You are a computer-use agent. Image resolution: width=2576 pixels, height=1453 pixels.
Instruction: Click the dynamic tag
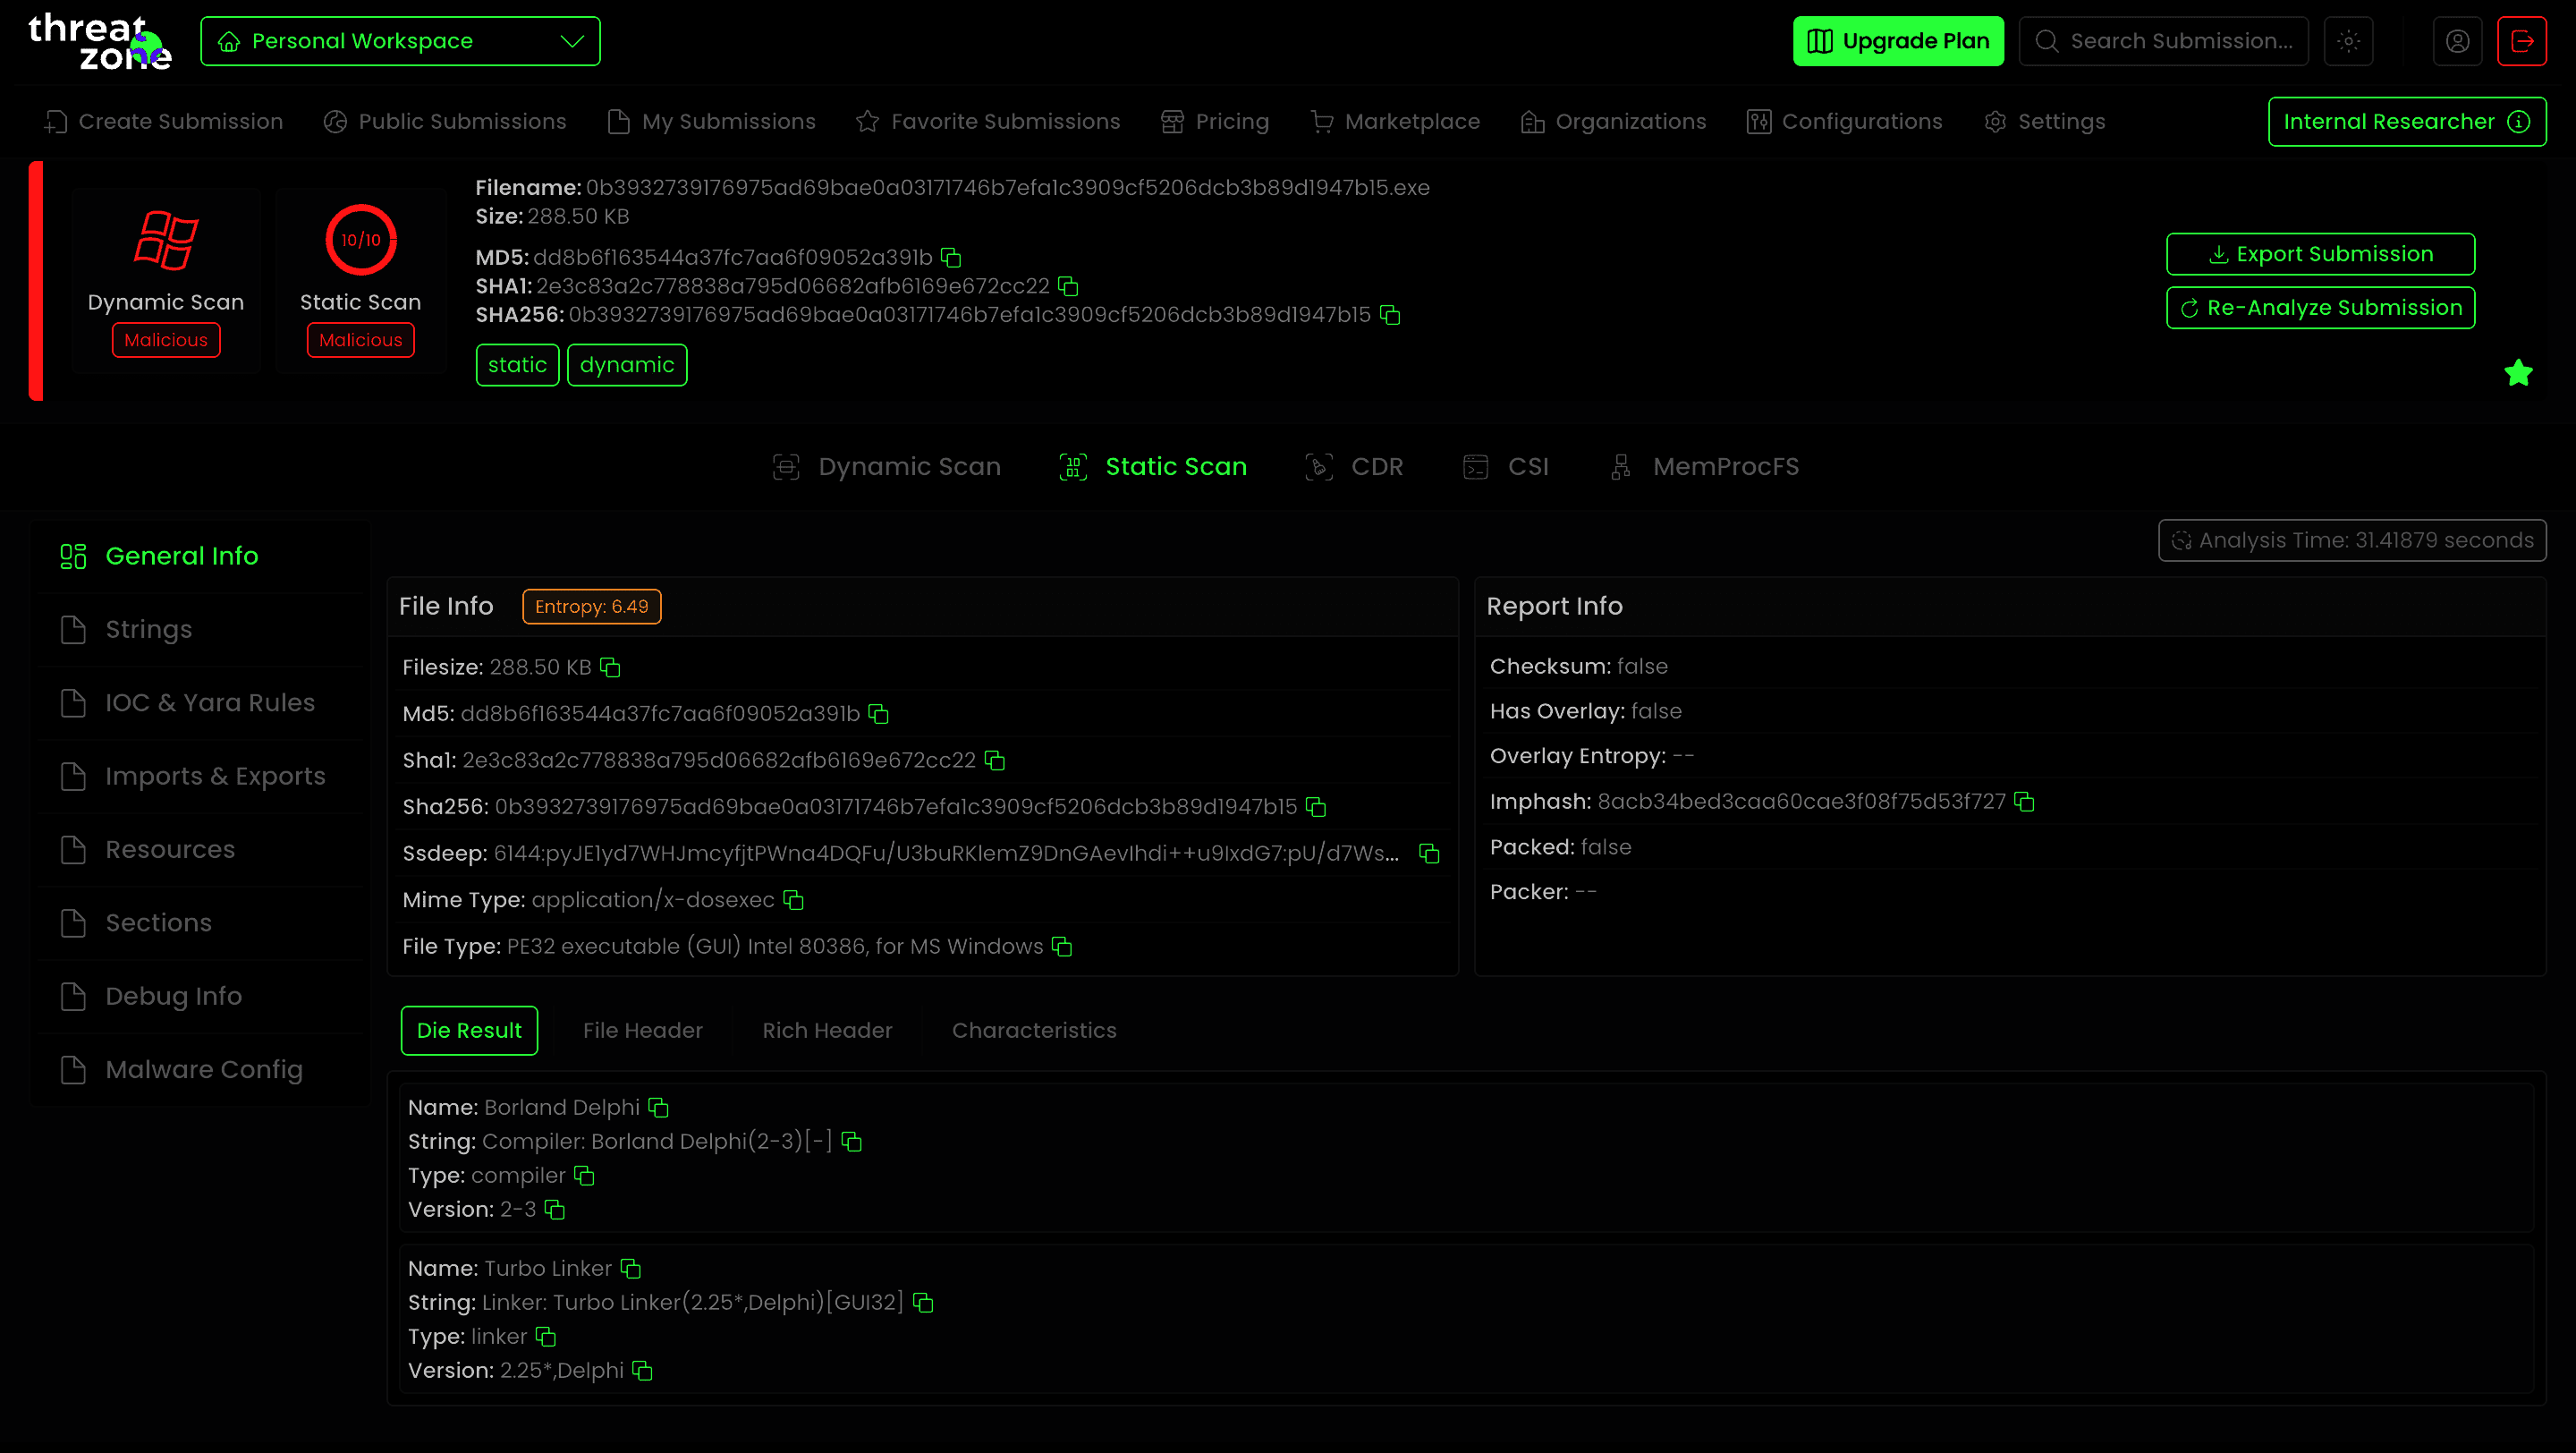coord(626,365)
